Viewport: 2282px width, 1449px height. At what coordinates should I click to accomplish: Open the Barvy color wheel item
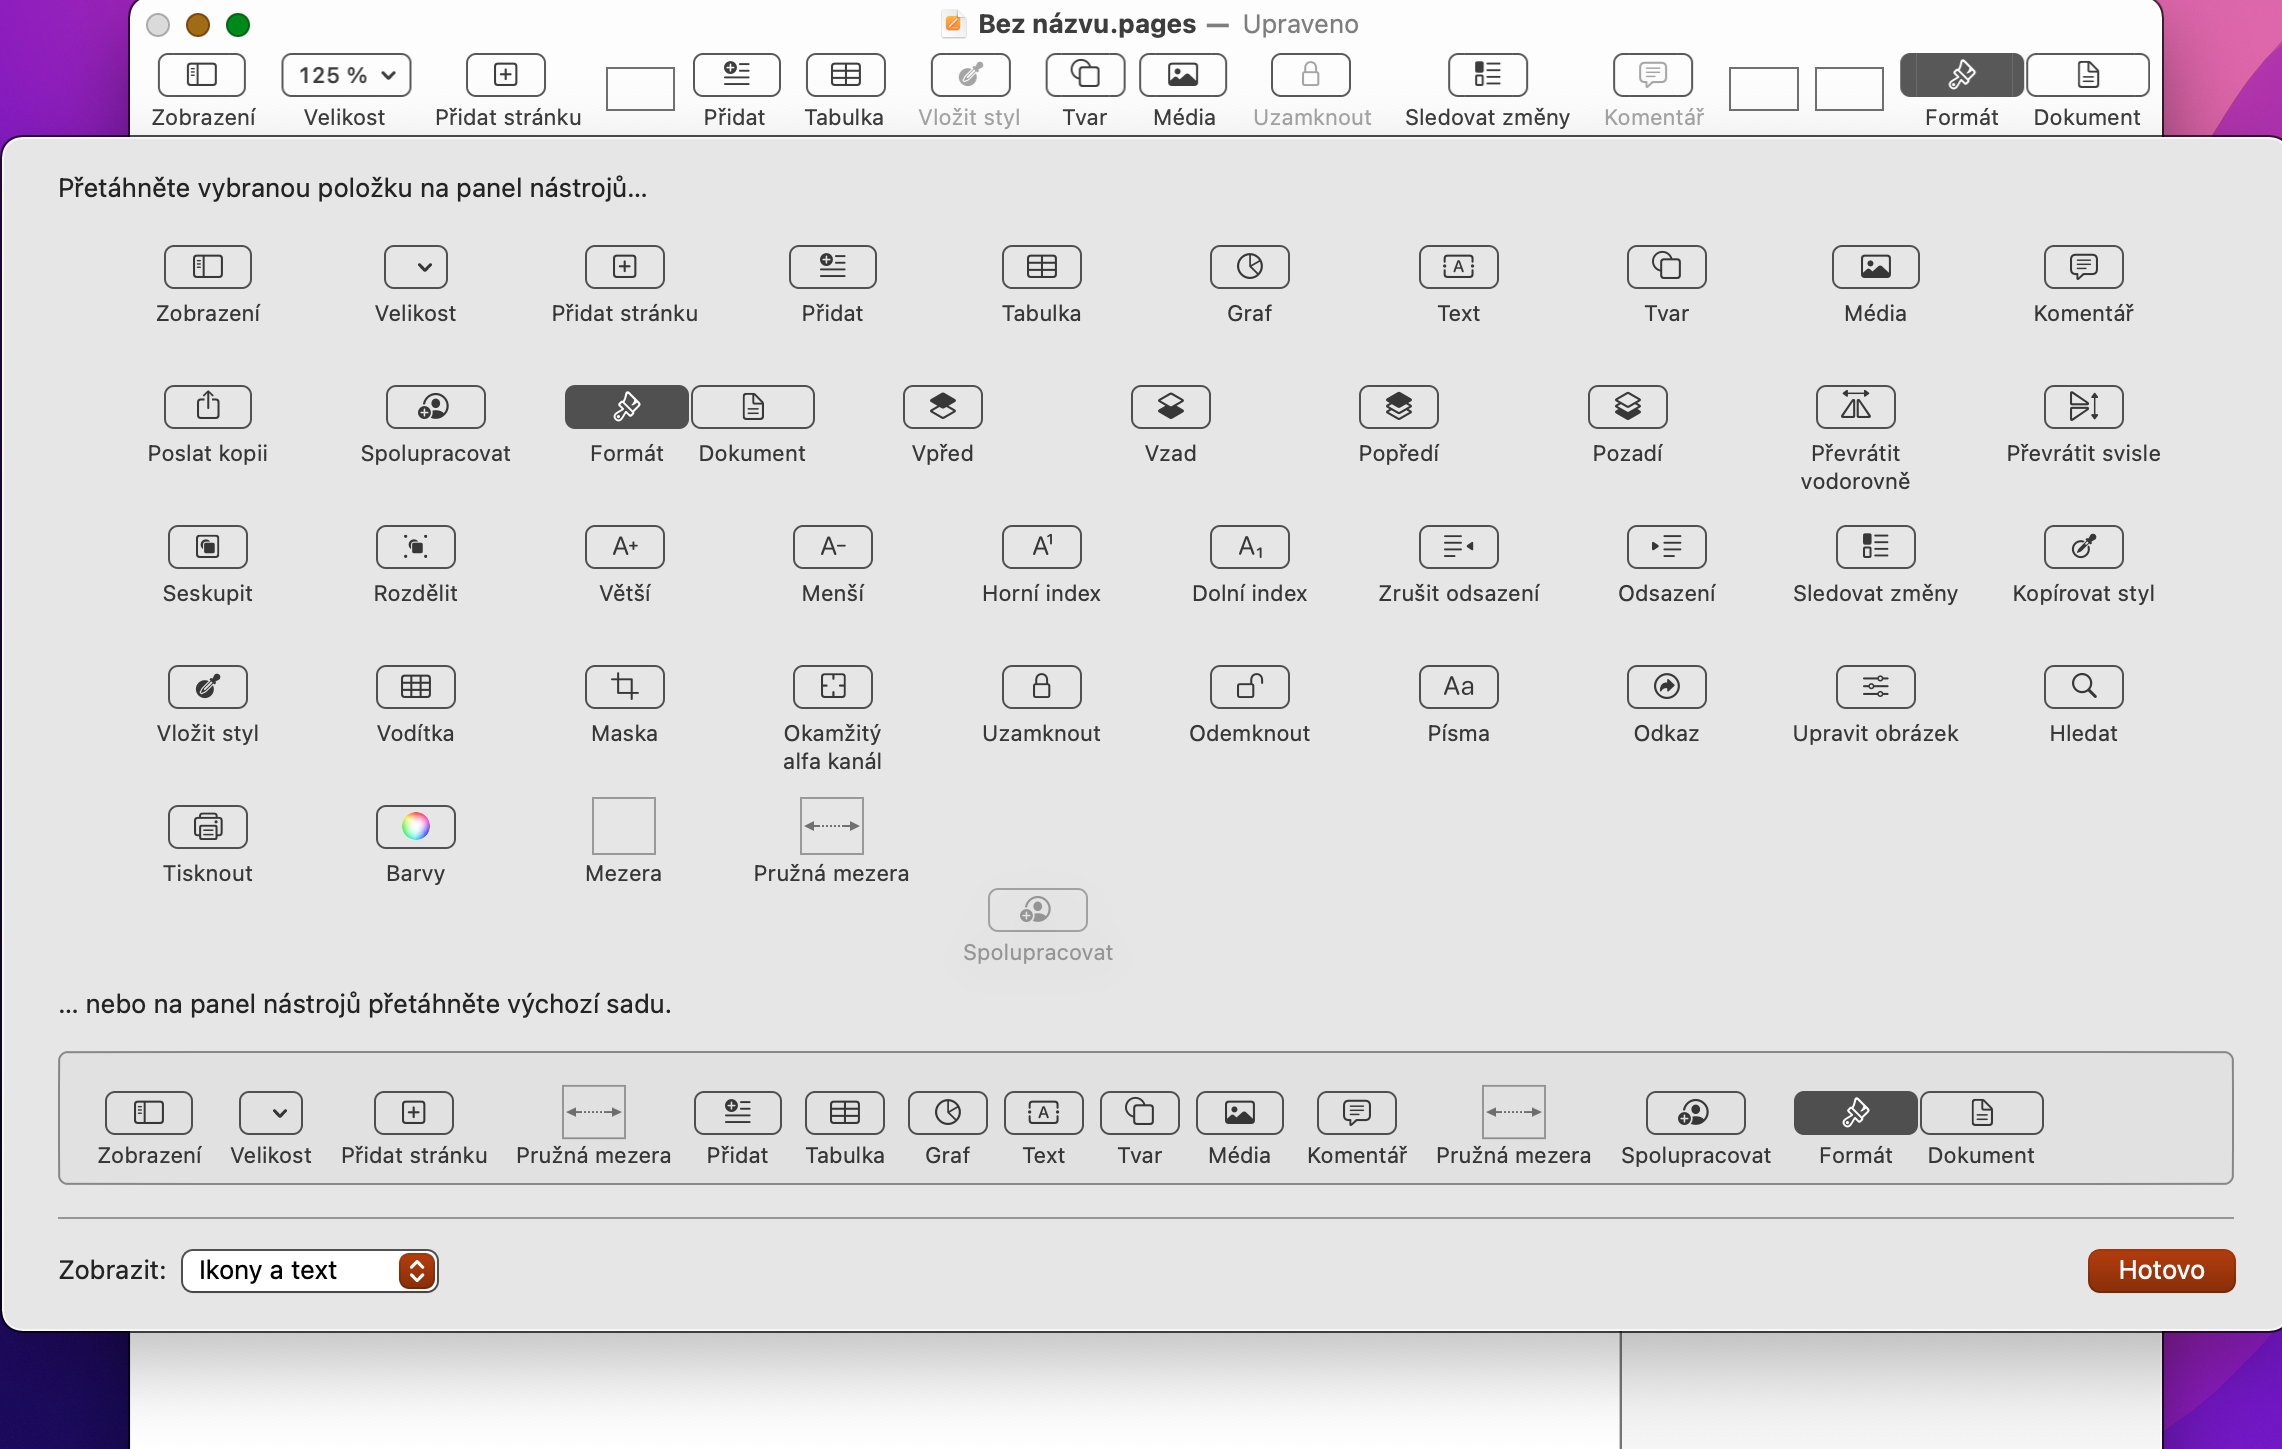click(x=415, y=827)
